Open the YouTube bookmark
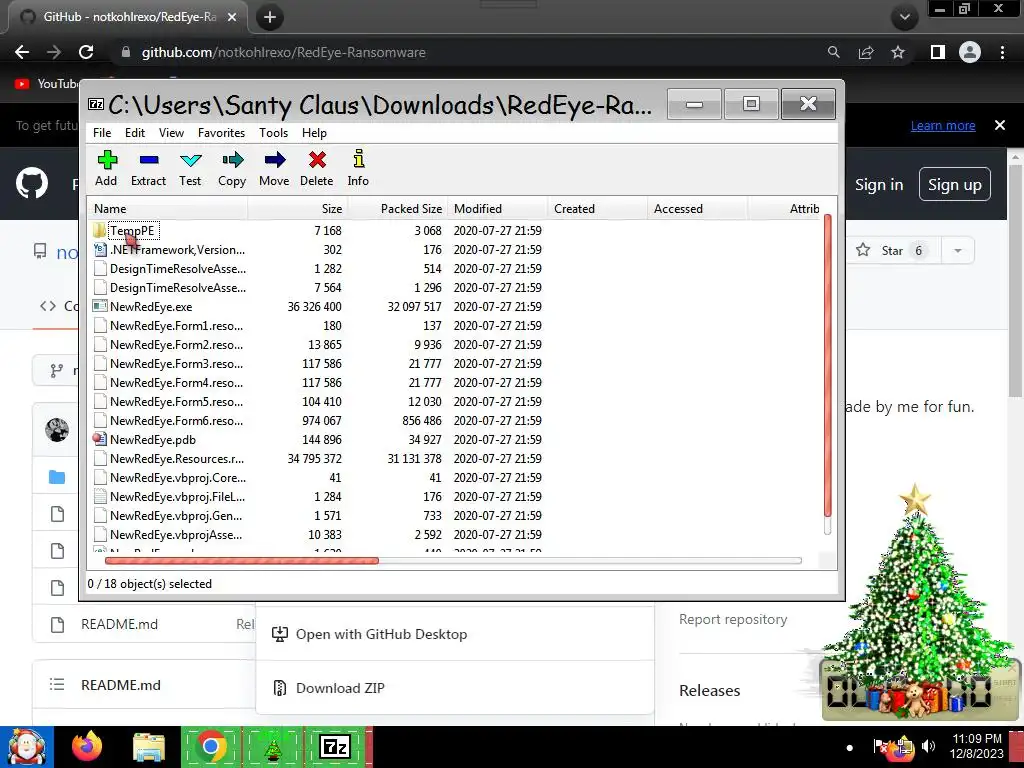 click(46, 84)
